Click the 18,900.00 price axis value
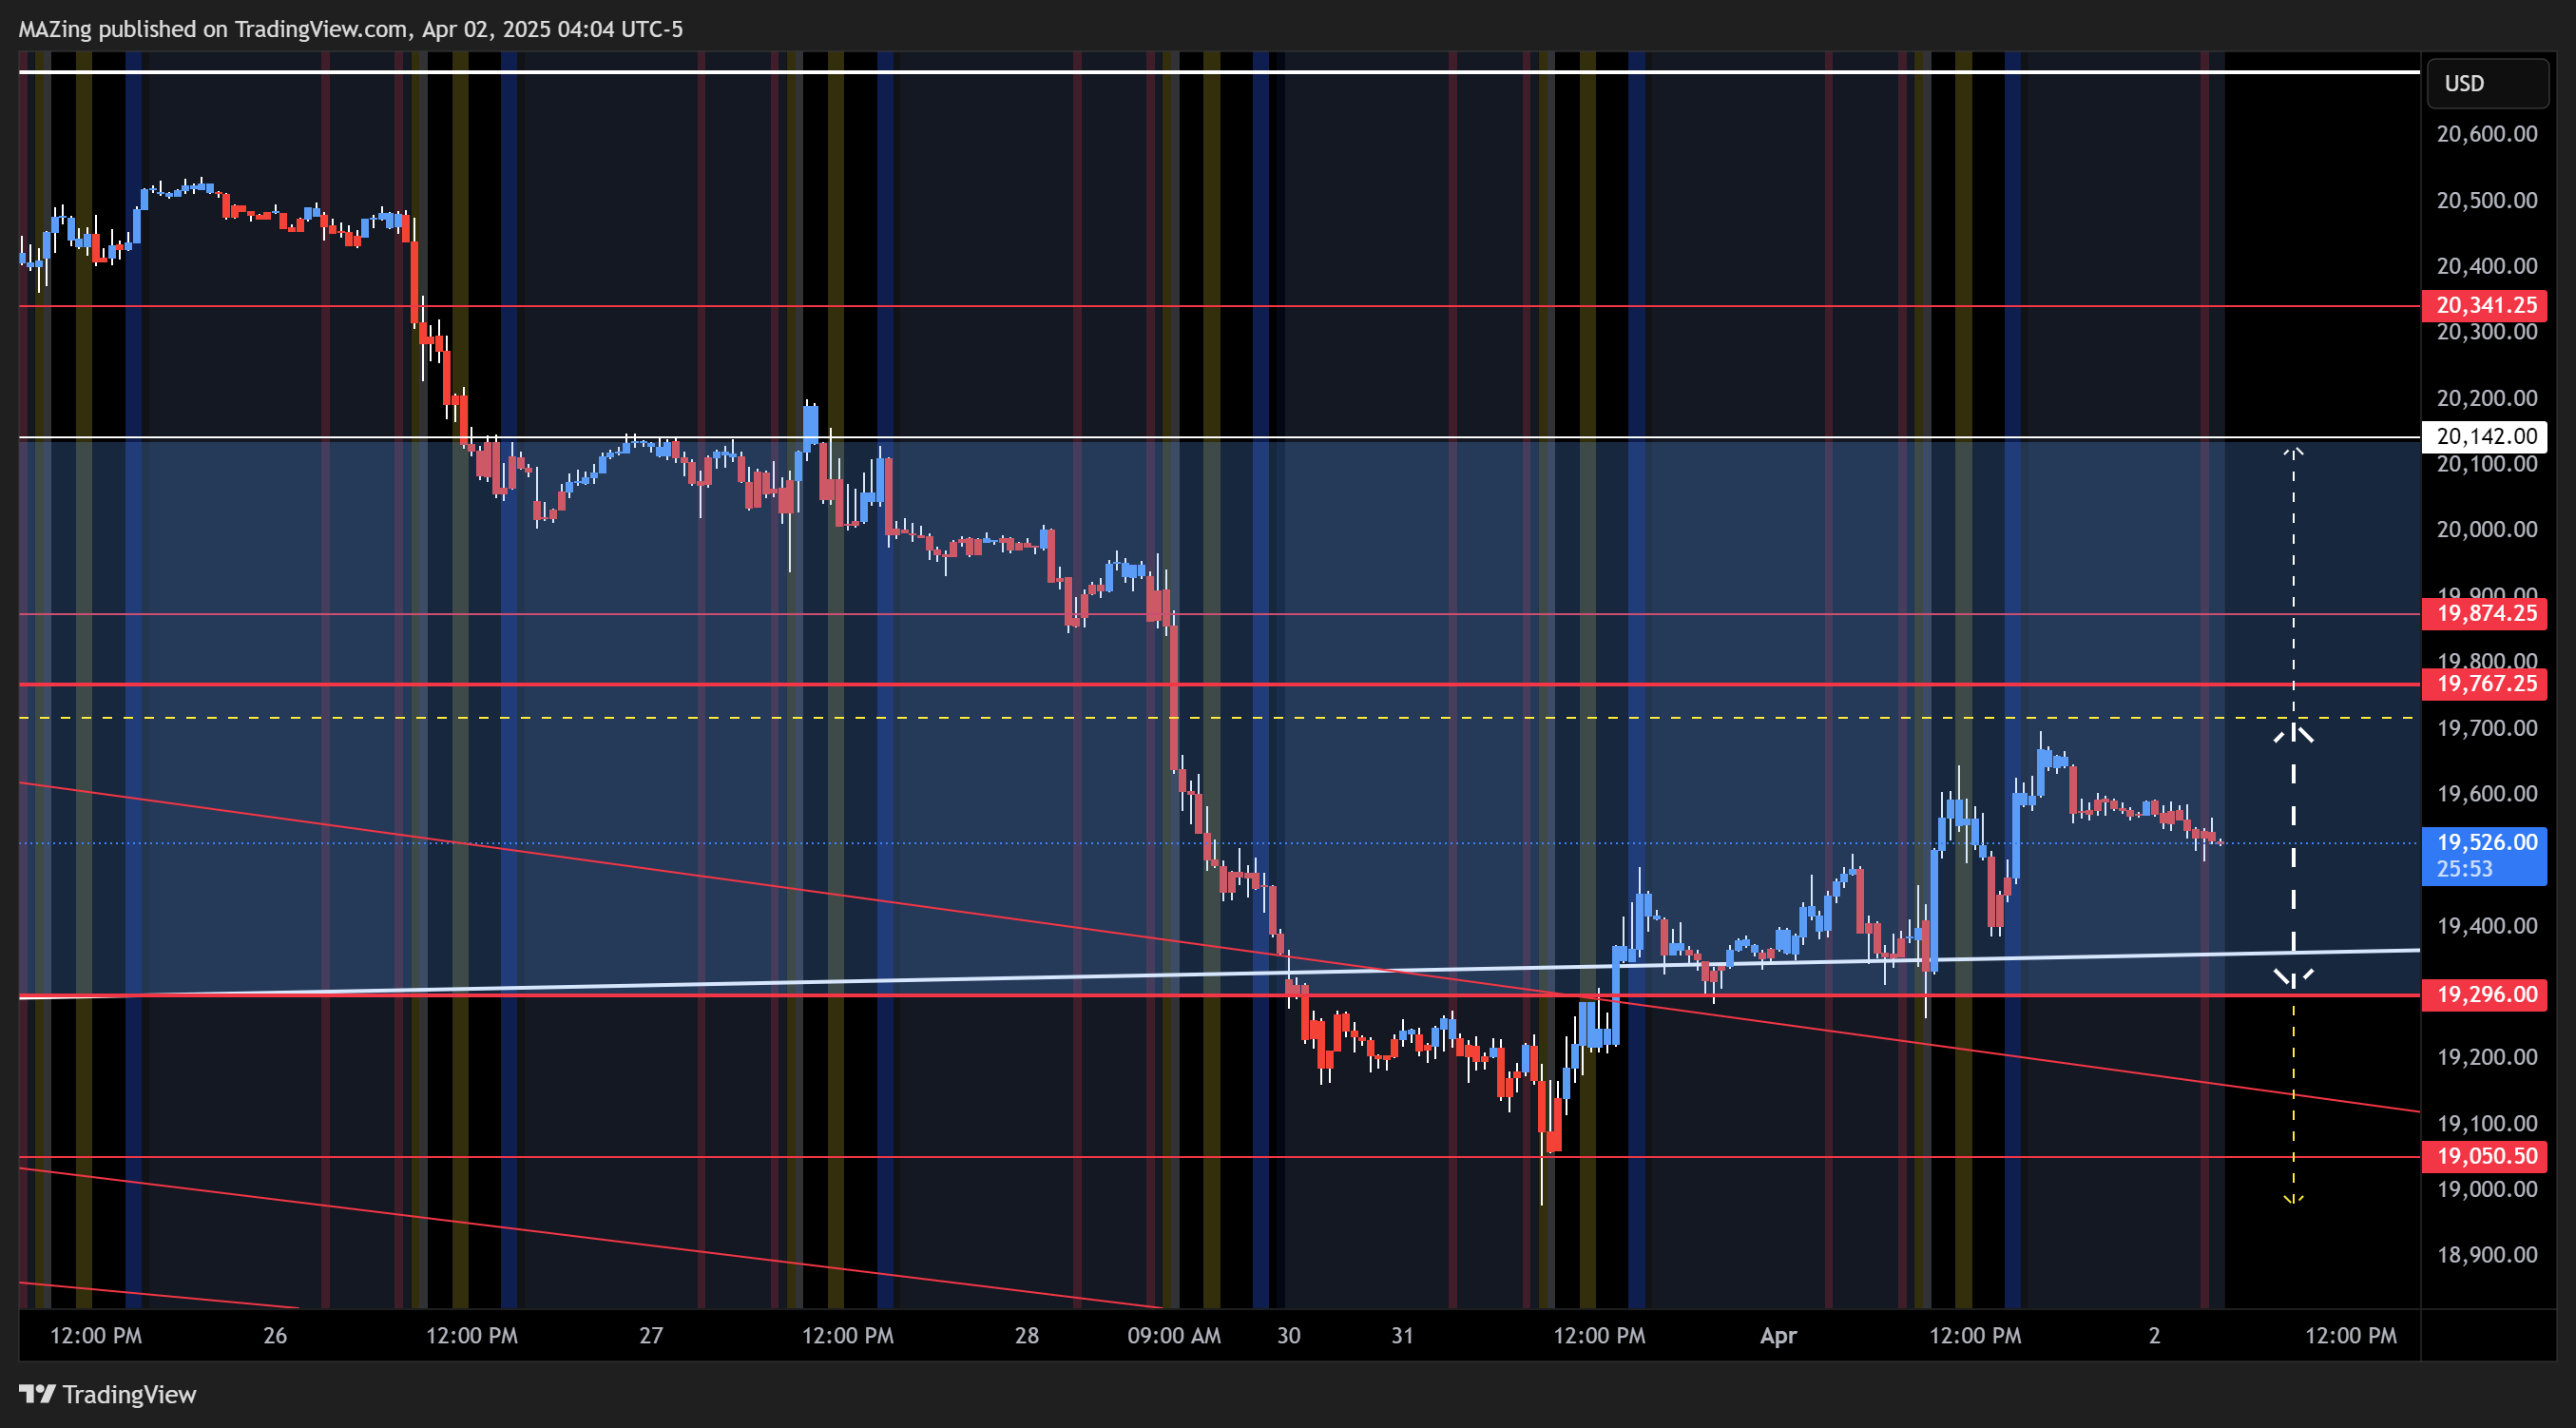This screenshot has width=2576, height=1428. pyautogui.click(x=2486, y=1255)
